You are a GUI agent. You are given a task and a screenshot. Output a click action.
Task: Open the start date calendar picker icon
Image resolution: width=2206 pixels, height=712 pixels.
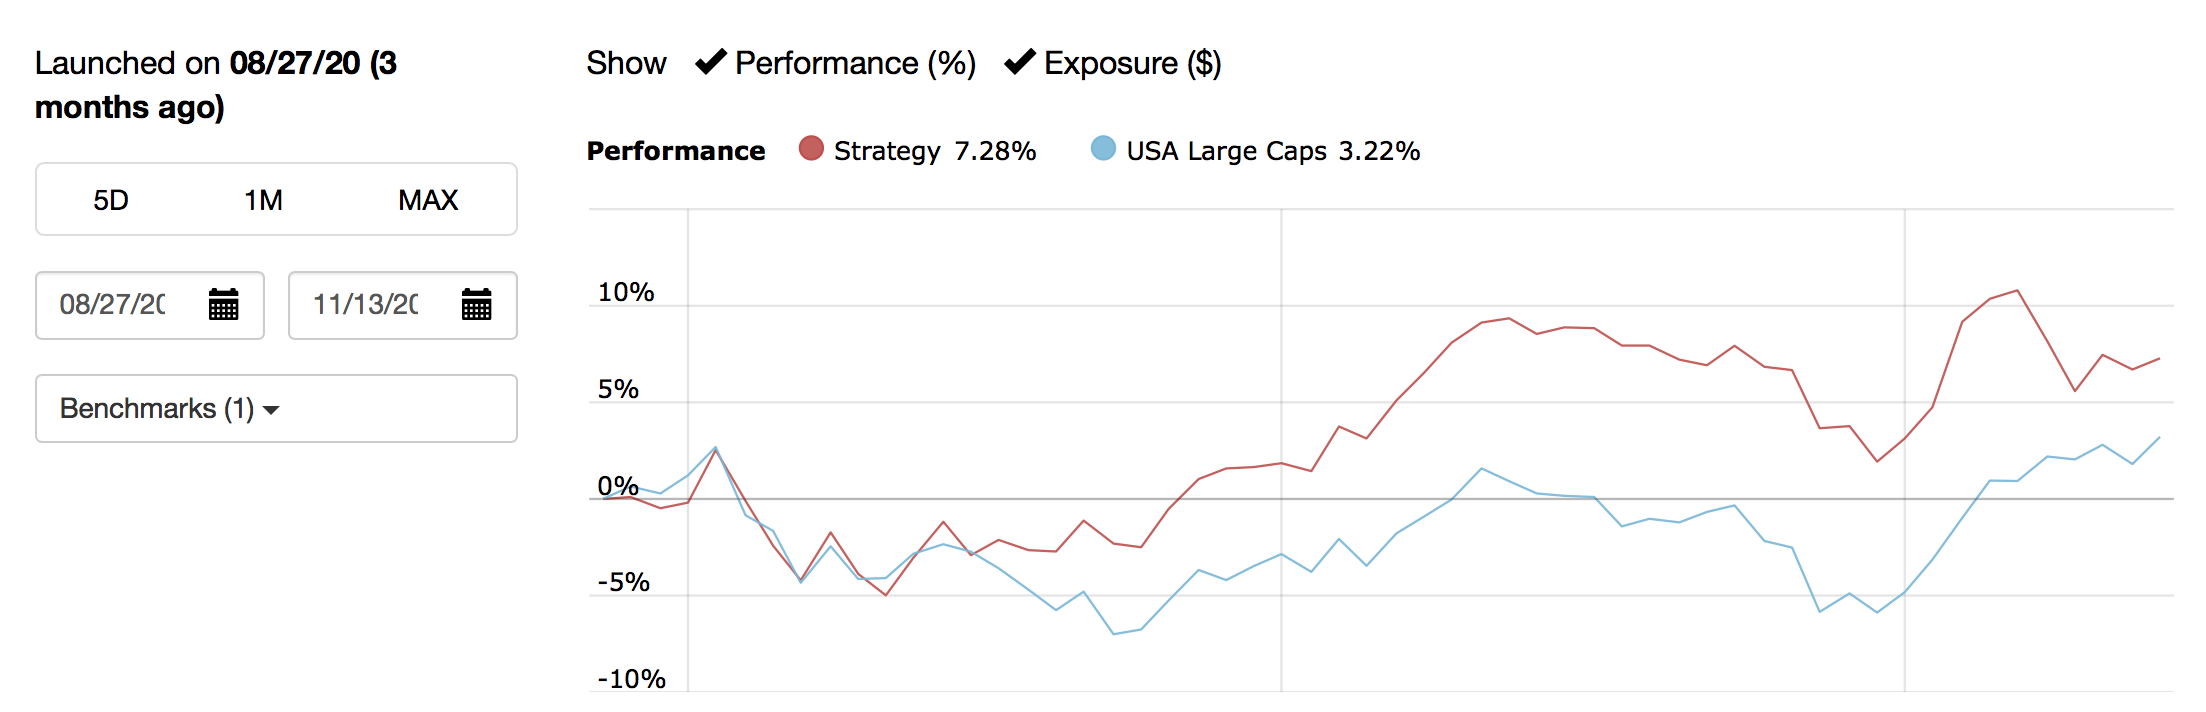[x=223, y=304]
